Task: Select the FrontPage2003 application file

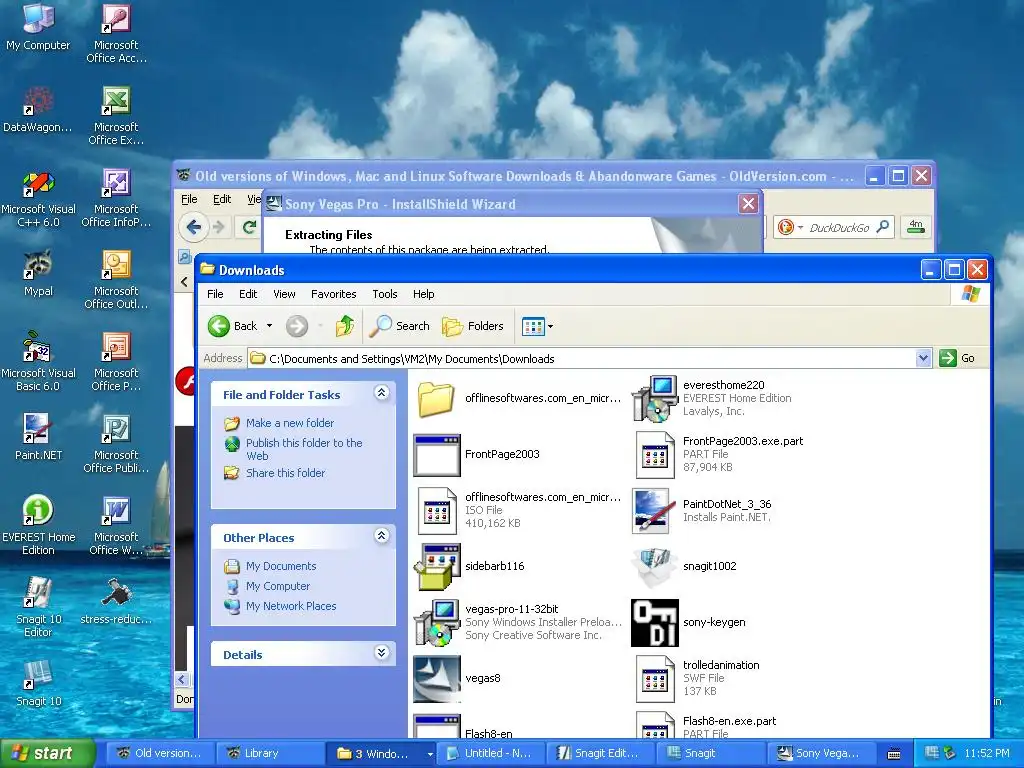Action: [x=477, y=455]
